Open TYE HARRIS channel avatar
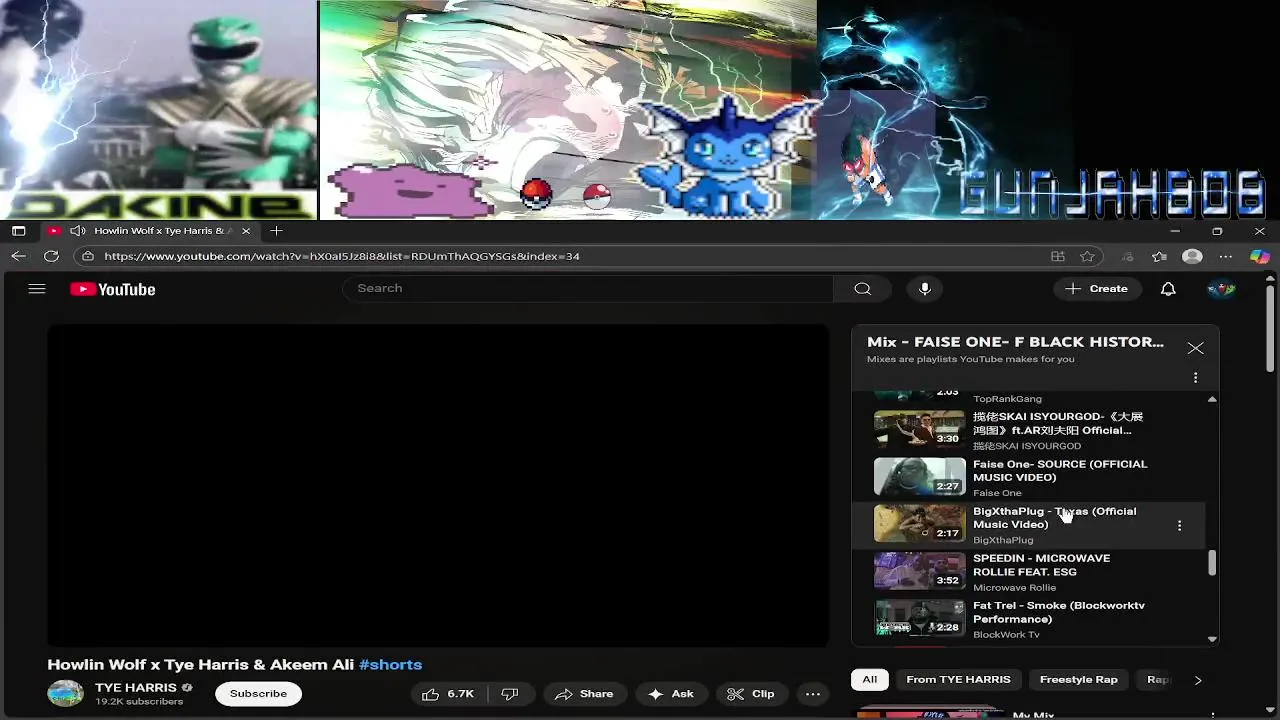This screenshot has width=1280, height=720. coord(66,694)
